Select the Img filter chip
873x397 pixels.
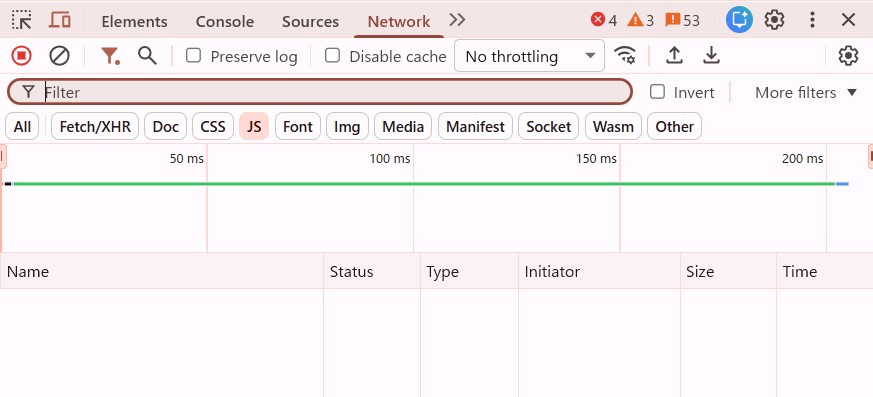click(x=347, y=127)
